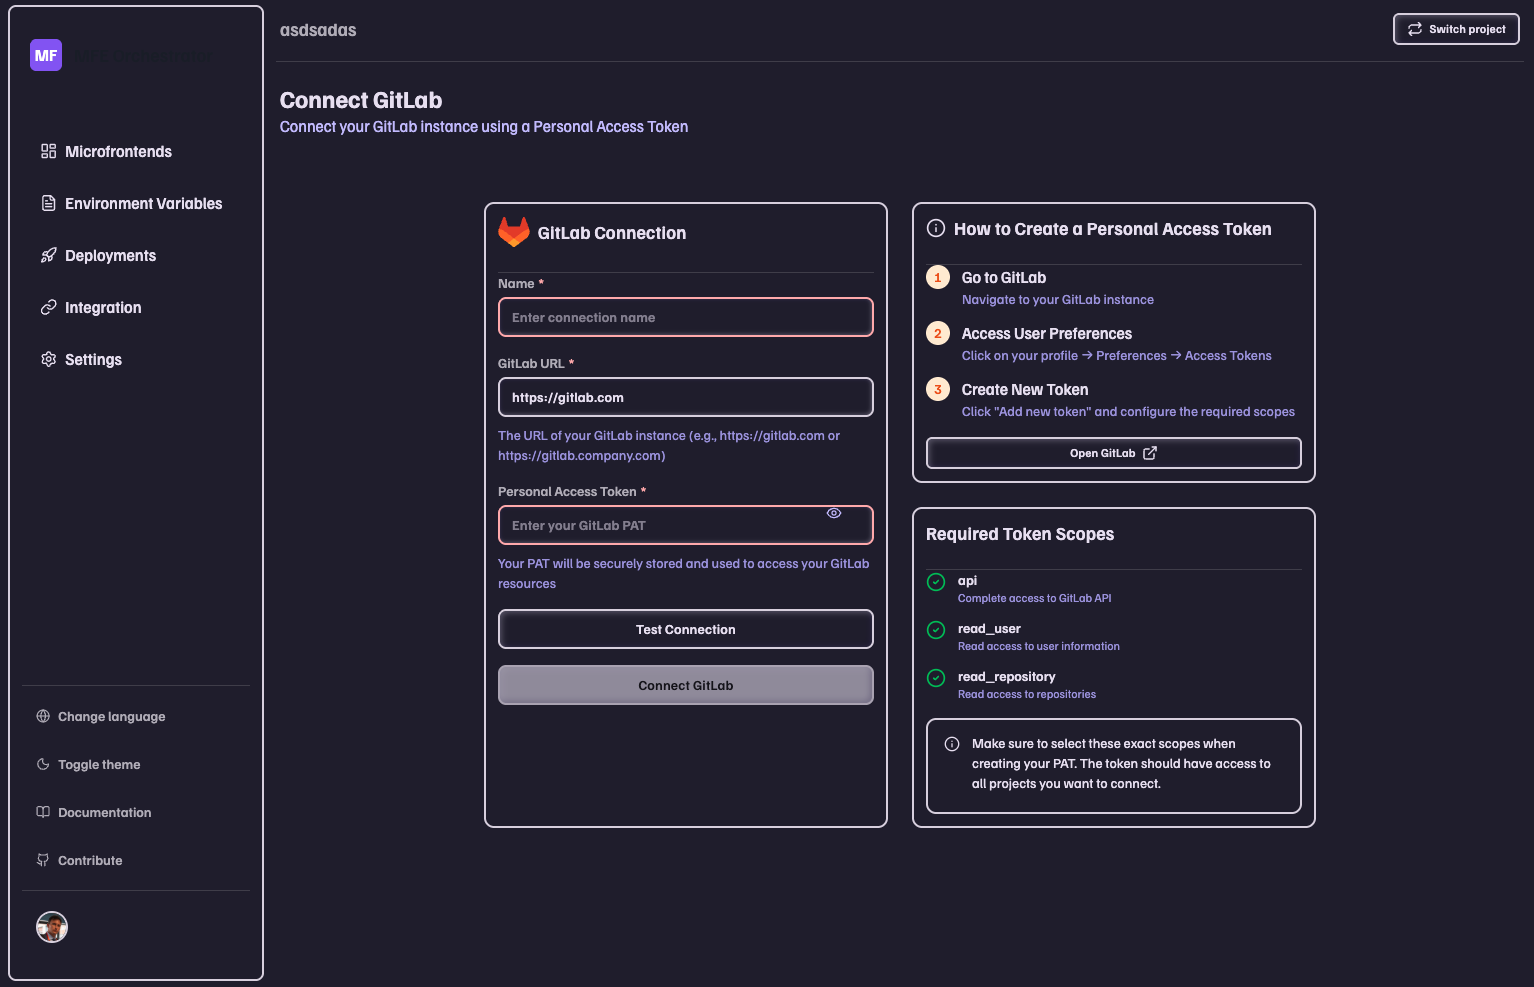Open the user avatar menu
Viewport: 1534px width, 987px height.
point(52,927)
